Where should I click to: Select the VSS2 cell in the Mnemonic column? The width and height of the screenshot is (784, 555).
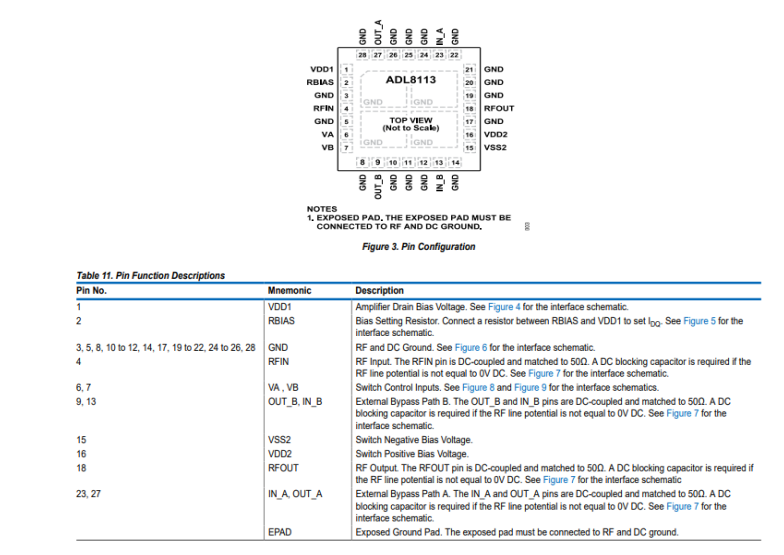[x=279, y=440]
